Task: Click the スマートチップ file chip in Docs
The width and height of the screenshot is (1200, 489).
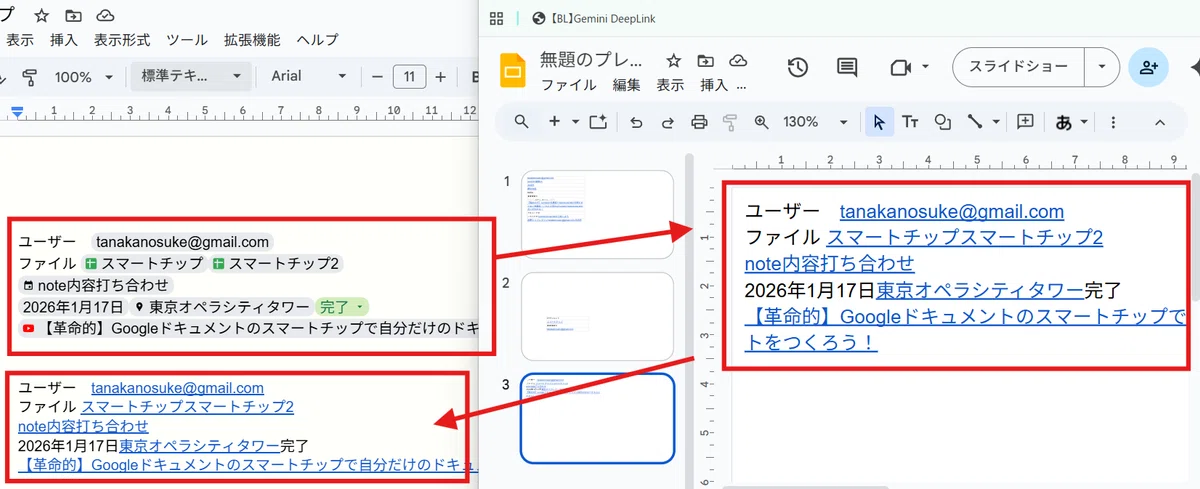Action: 145,264
